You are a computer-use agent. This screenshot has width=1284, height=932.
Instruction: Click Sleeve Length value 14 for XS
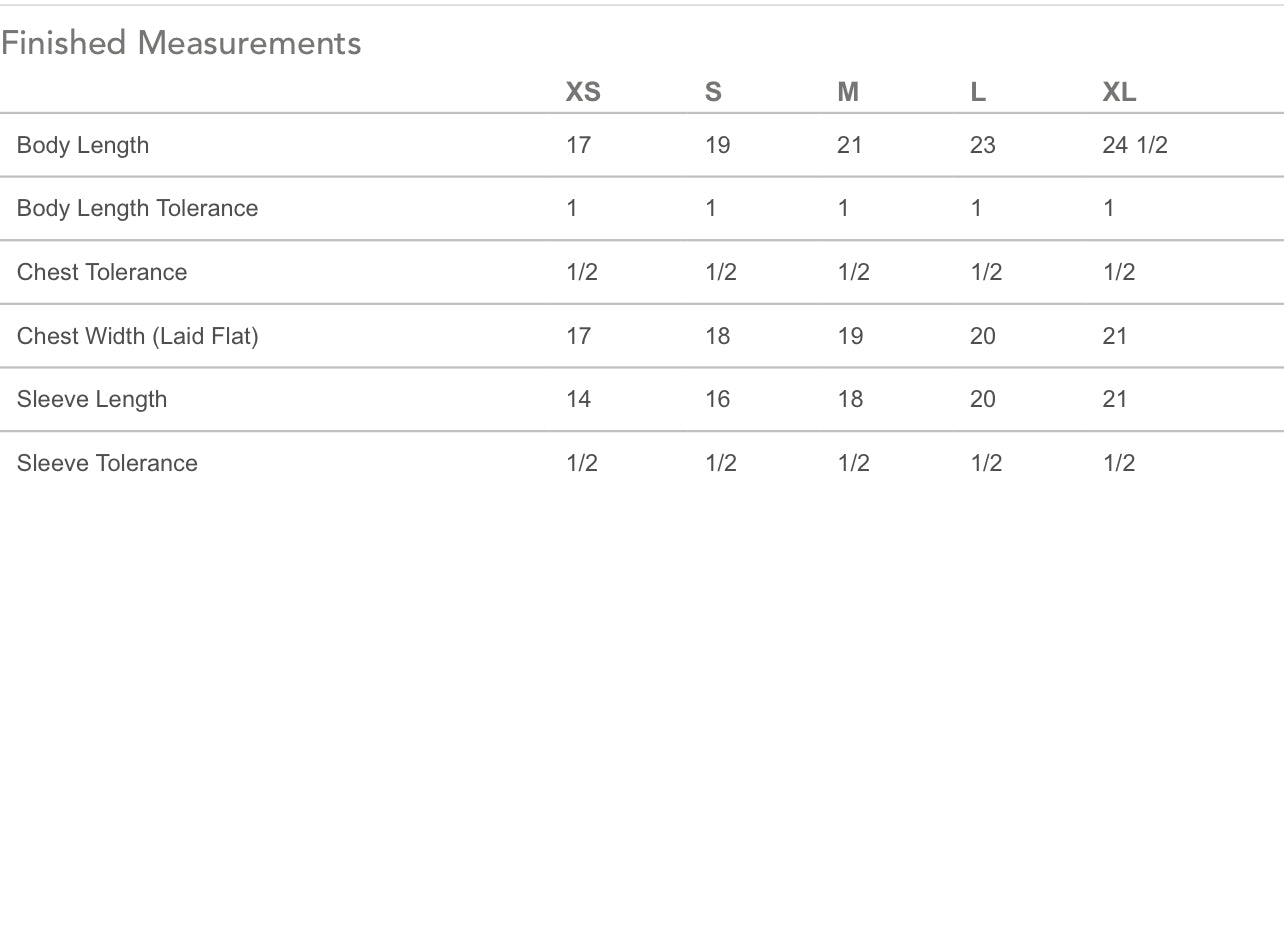pyautogui.click(x=578, y=399)
